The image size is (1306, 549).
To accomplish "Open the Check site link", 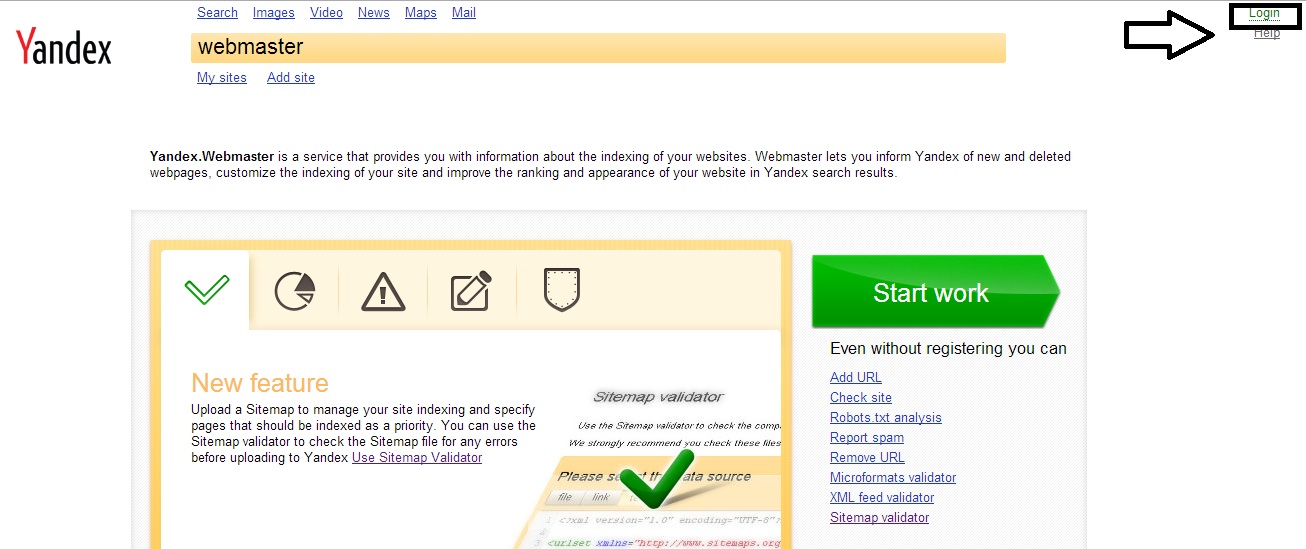I will [x=861, y=398].
